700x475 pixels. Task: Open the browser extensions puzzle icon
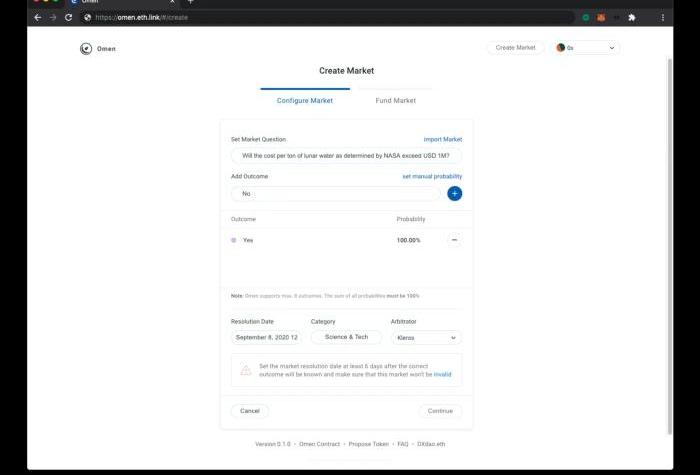pyautogui.click(x=631, y=17)
